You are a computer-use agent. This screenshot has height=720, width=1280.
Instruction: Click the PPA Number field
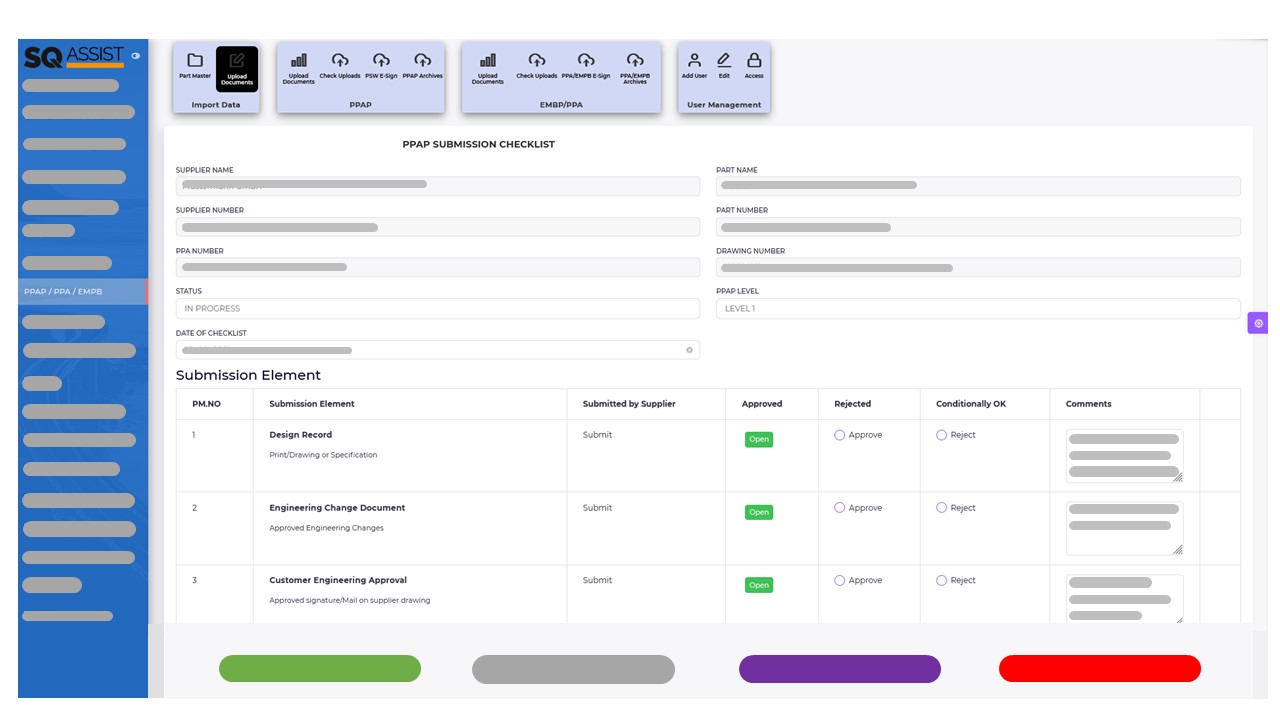(x=438, y=267)
